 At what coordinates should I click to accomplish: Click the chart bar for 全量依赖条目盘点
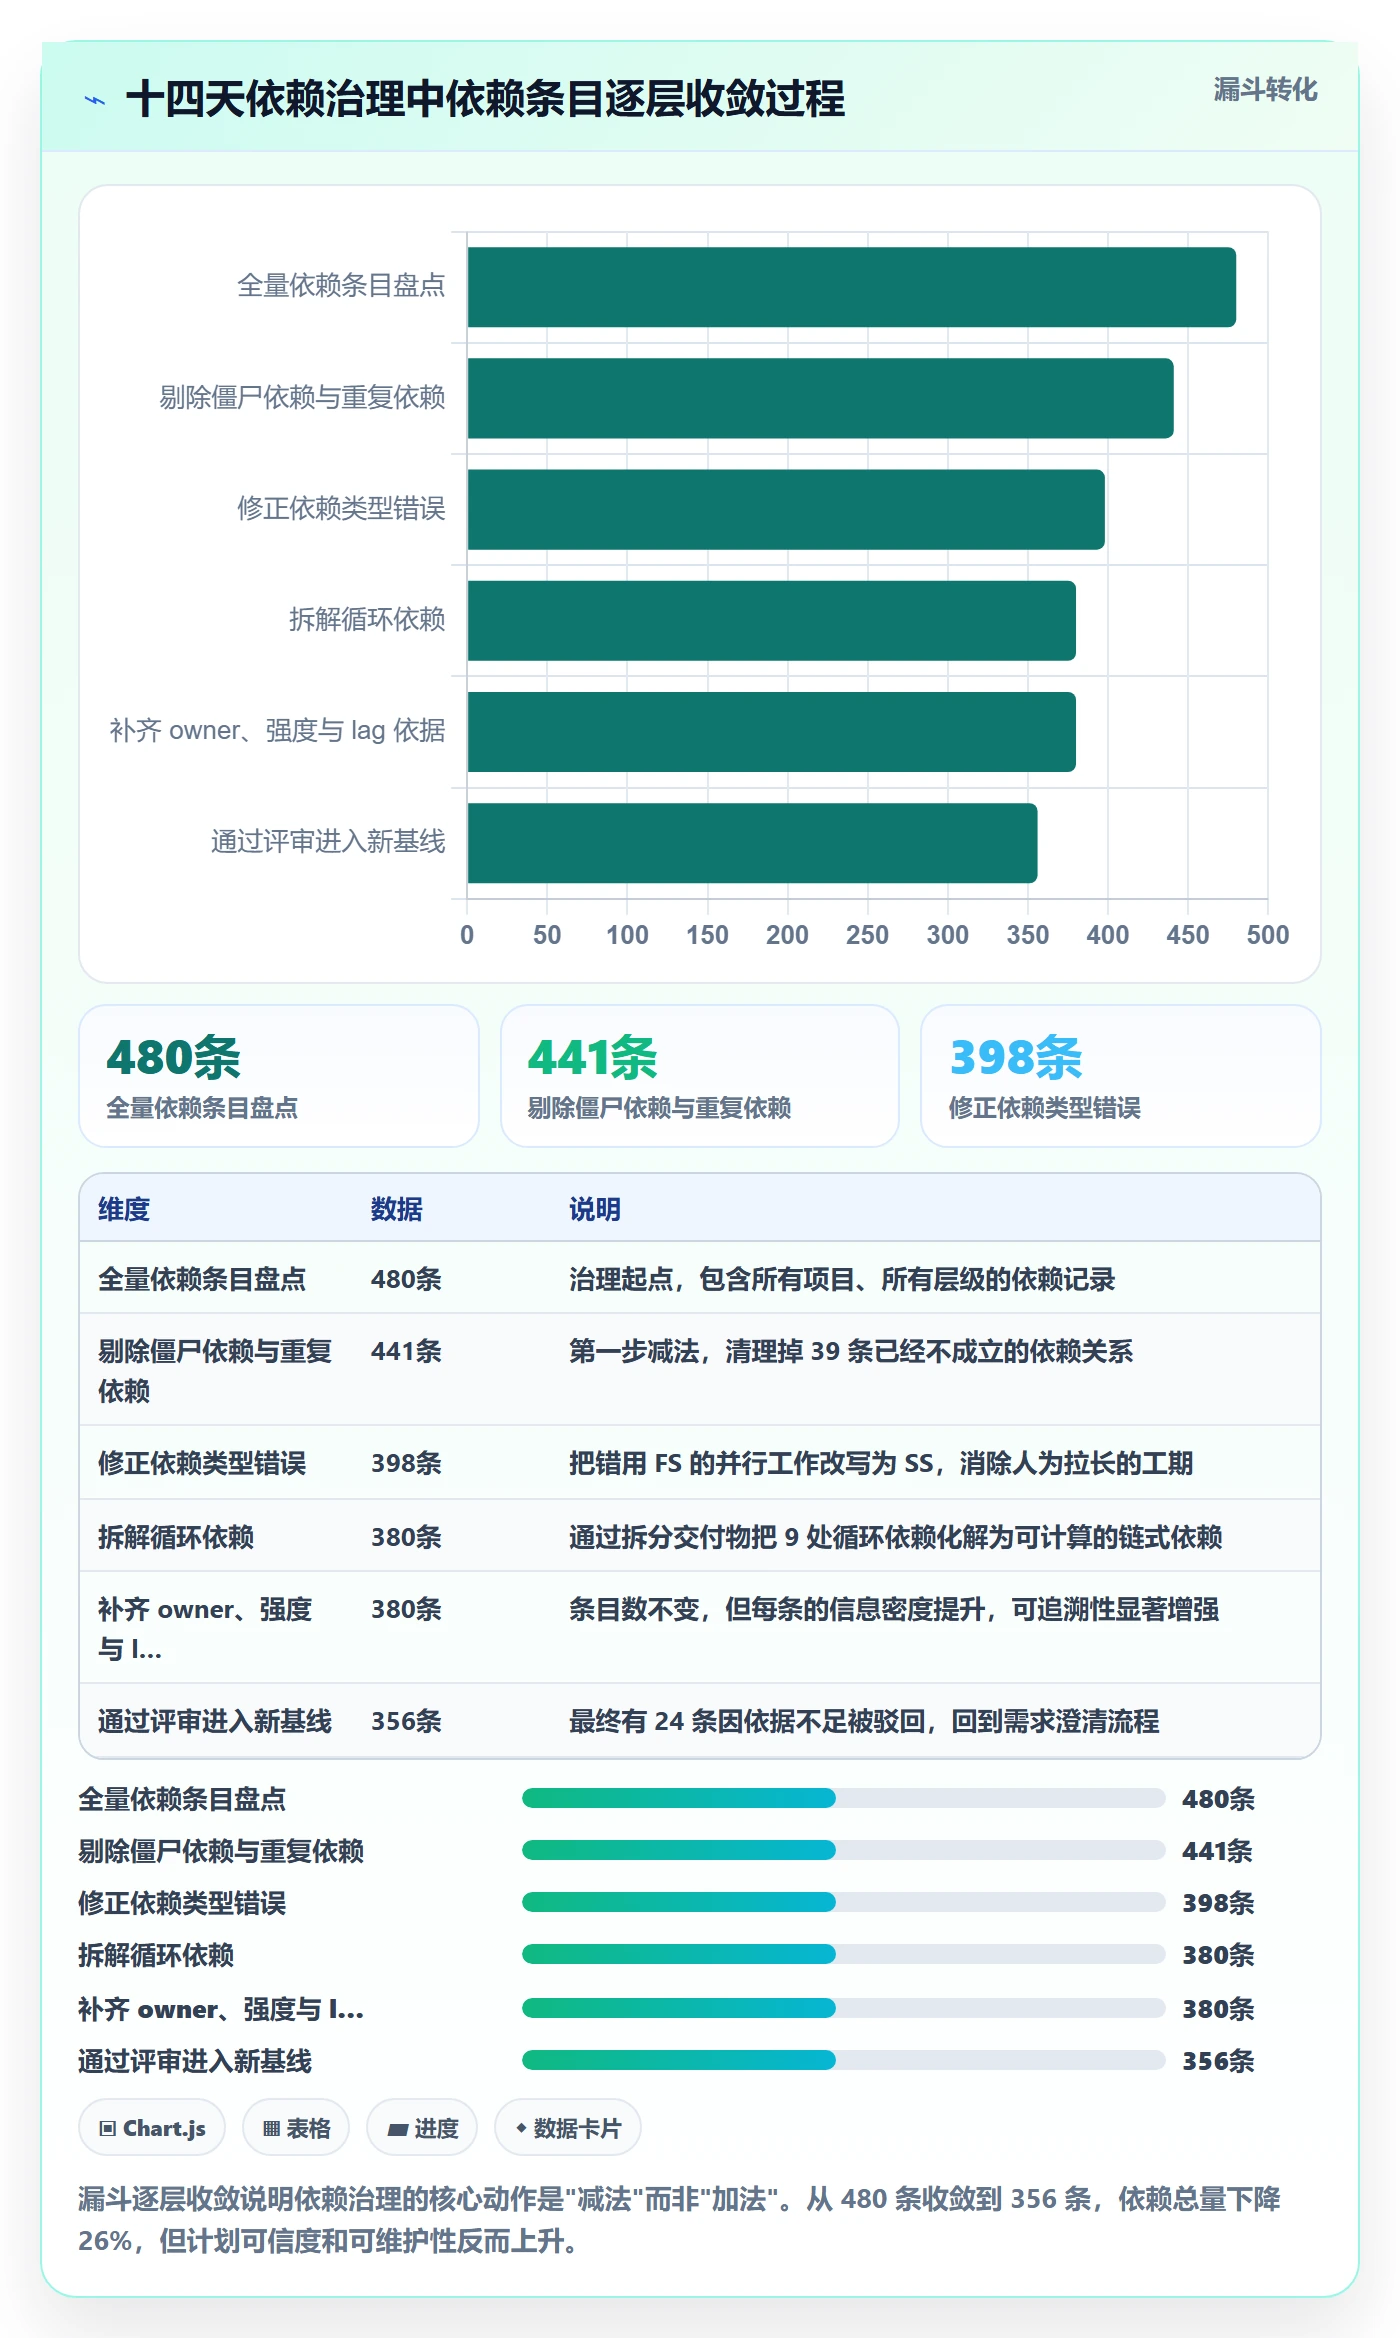click(852, 287)
